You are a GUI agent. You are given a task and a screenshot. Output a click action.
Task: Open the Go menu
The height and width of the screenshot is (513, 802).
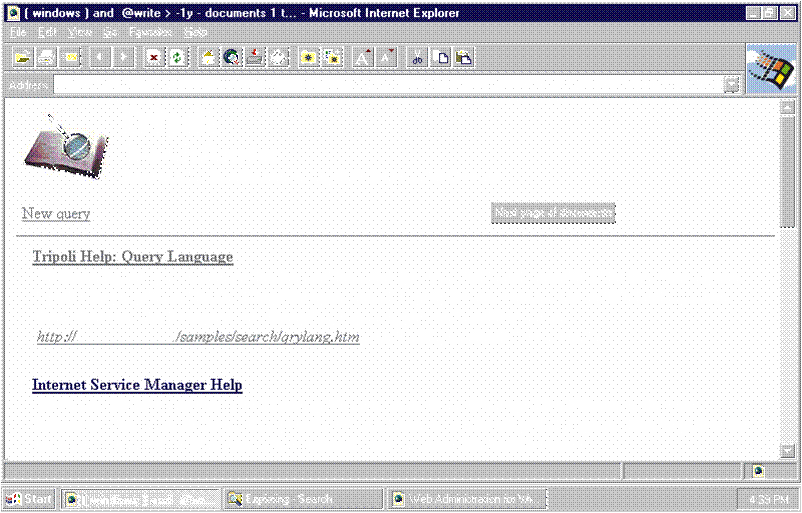(110, 32)
